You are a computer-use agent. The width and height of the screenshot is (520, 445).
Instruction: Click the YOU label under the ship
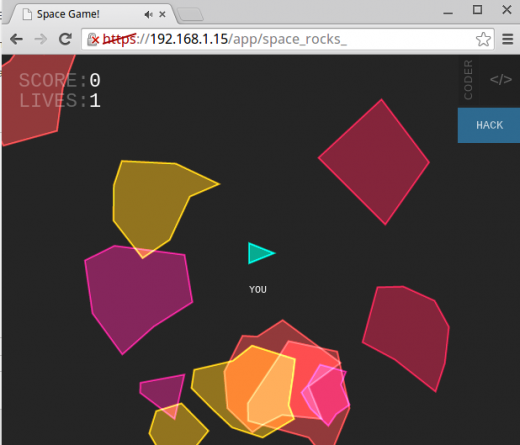258,289
